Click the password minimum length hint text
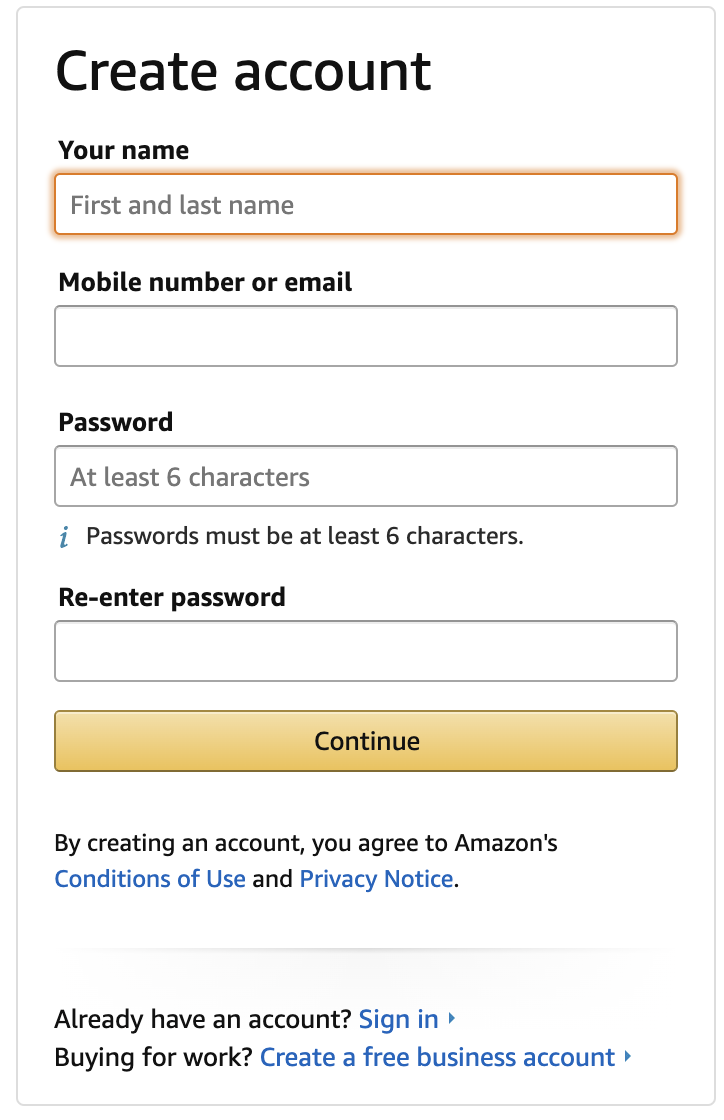The image size is (724, 1120). click(x=305, y=536)
